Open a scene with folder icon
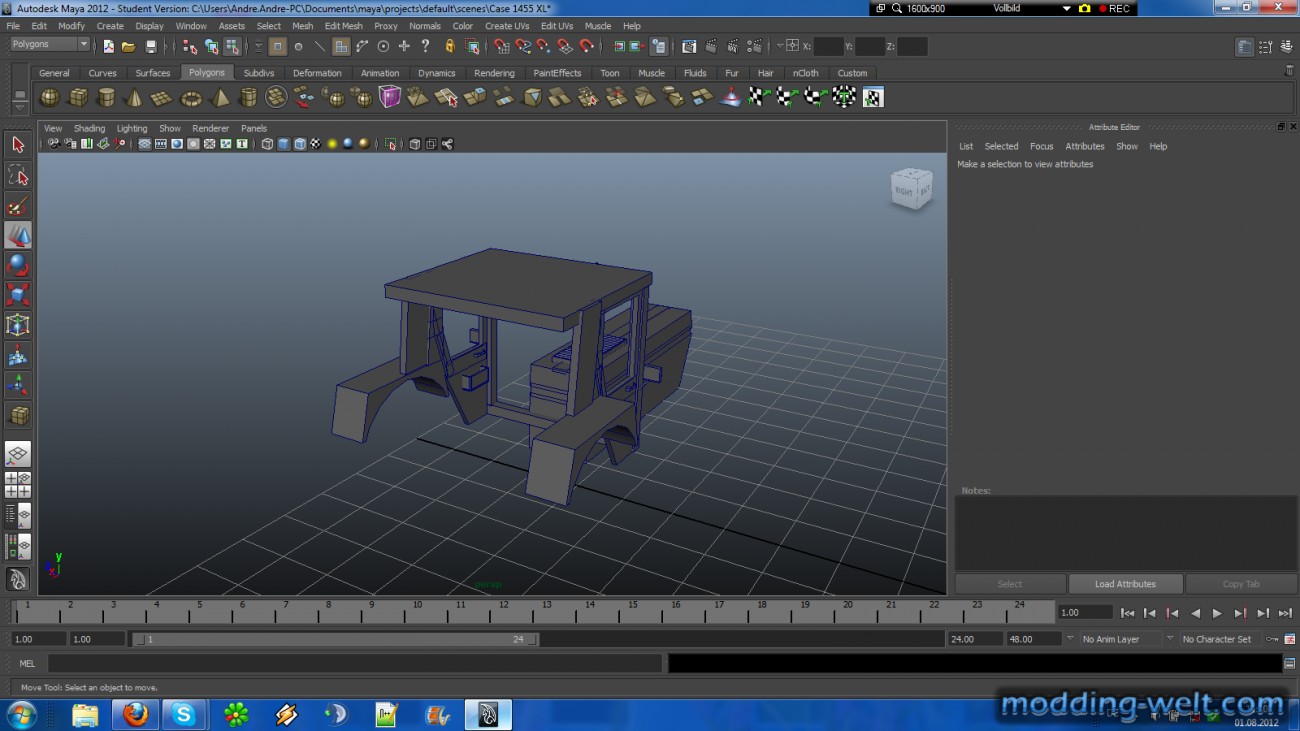Image resolution: width=1300 pixels, height=731 pixels. point(128,46)
